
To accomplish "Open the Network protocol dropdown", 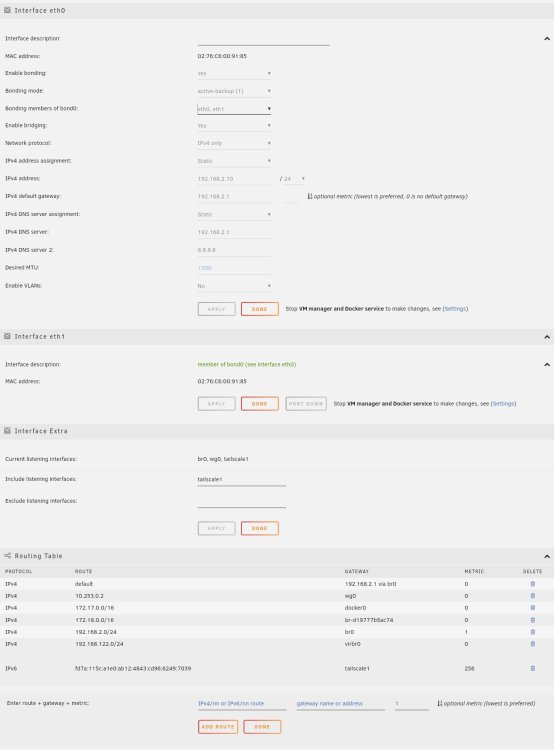I will (x=234, y=143).
